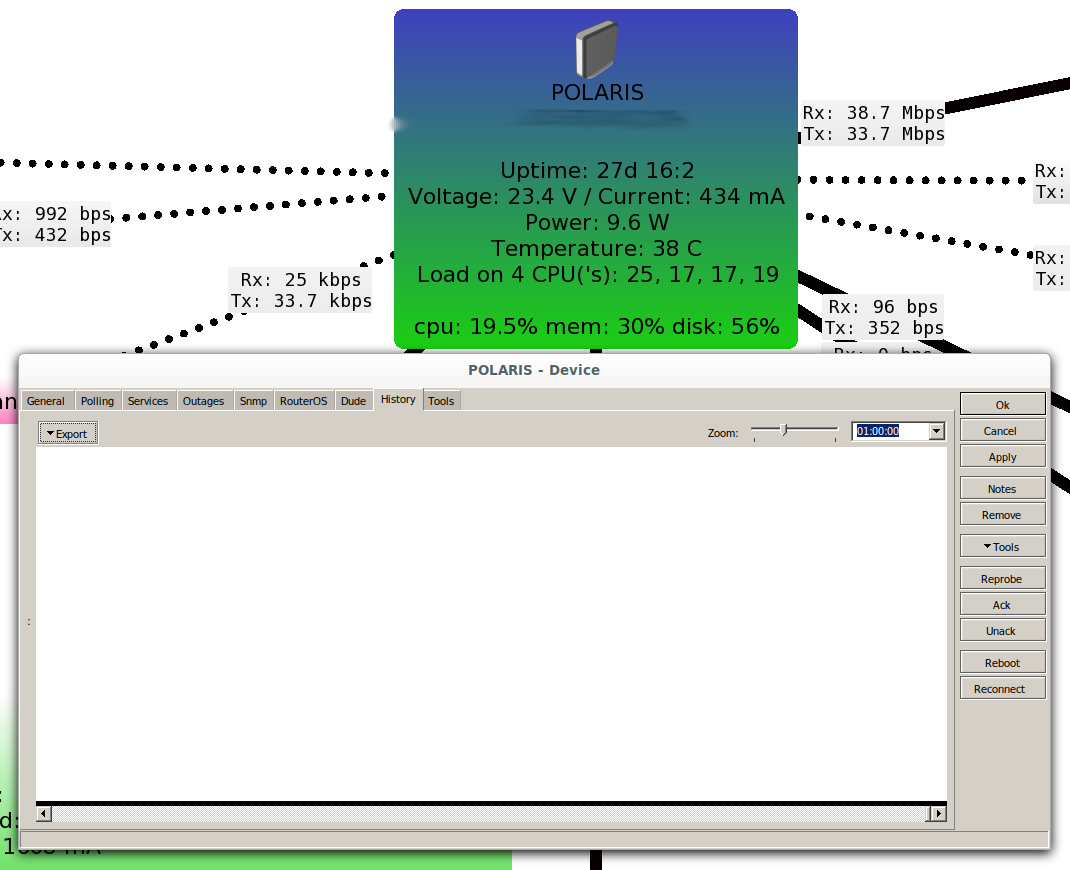Select the RouterOS tab

pyautogui.click(x=304, y=401)
